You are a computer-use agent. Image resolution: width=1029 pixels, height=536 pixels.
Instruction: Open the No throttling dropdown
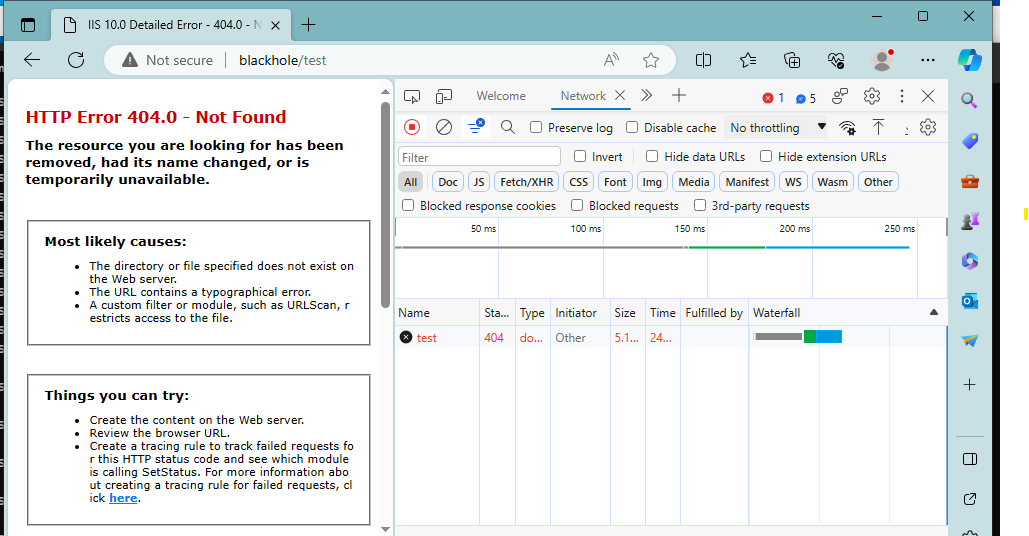click(777, 127)
